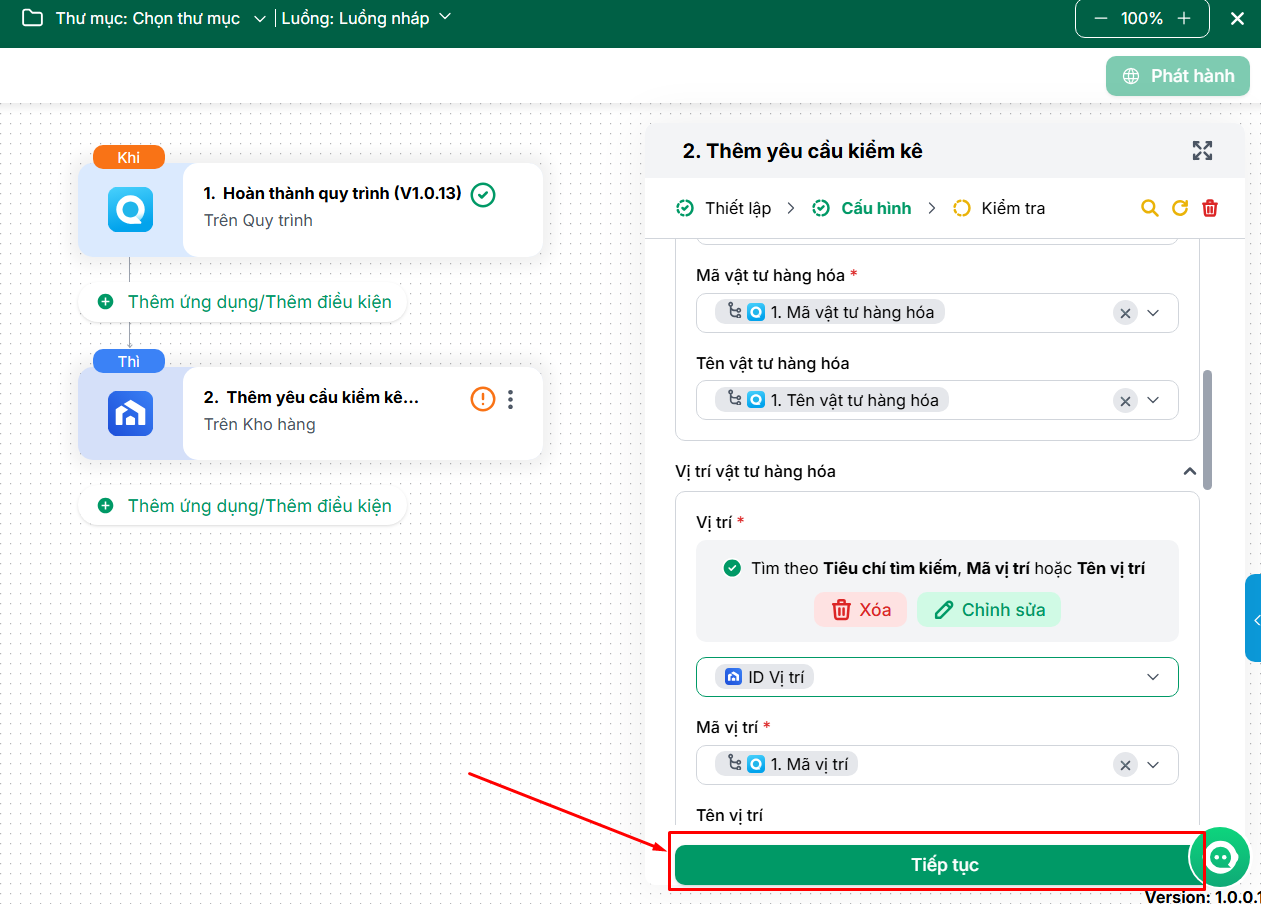Click the orange warning icon on step 2
This screenshot has width=1261, height=904.
tap(482, 399)
